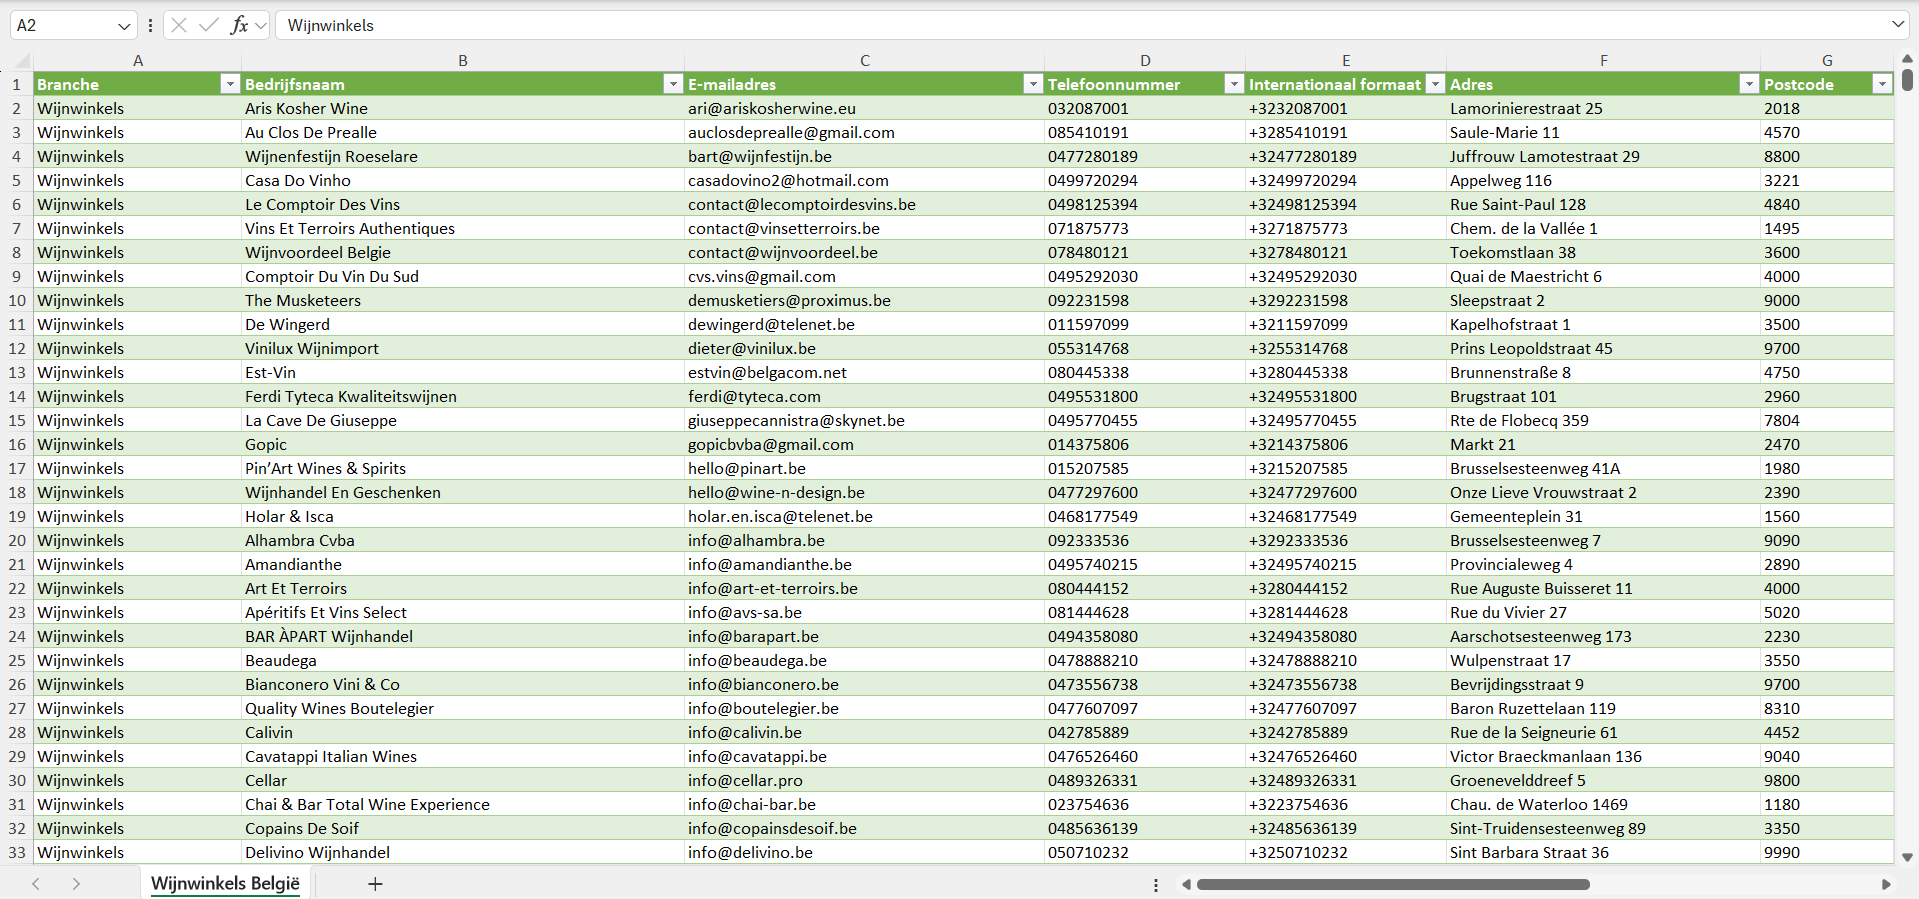Select row 15 header
The image size is (1919, 899).
point(17,420)
